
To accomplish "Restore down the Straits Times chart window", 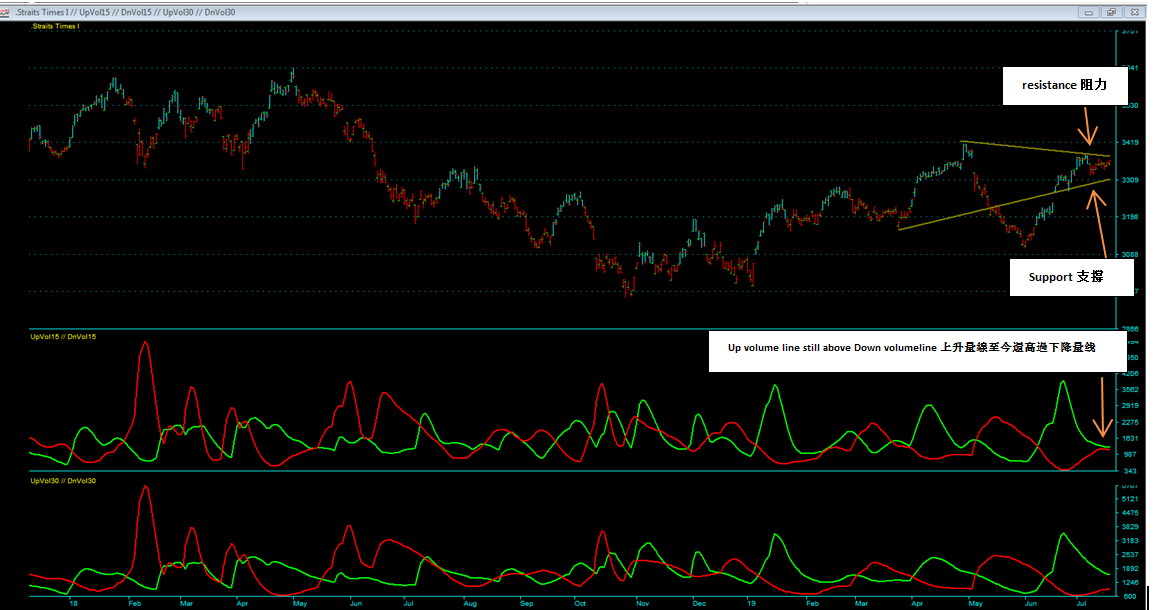I will point(1111,13).
